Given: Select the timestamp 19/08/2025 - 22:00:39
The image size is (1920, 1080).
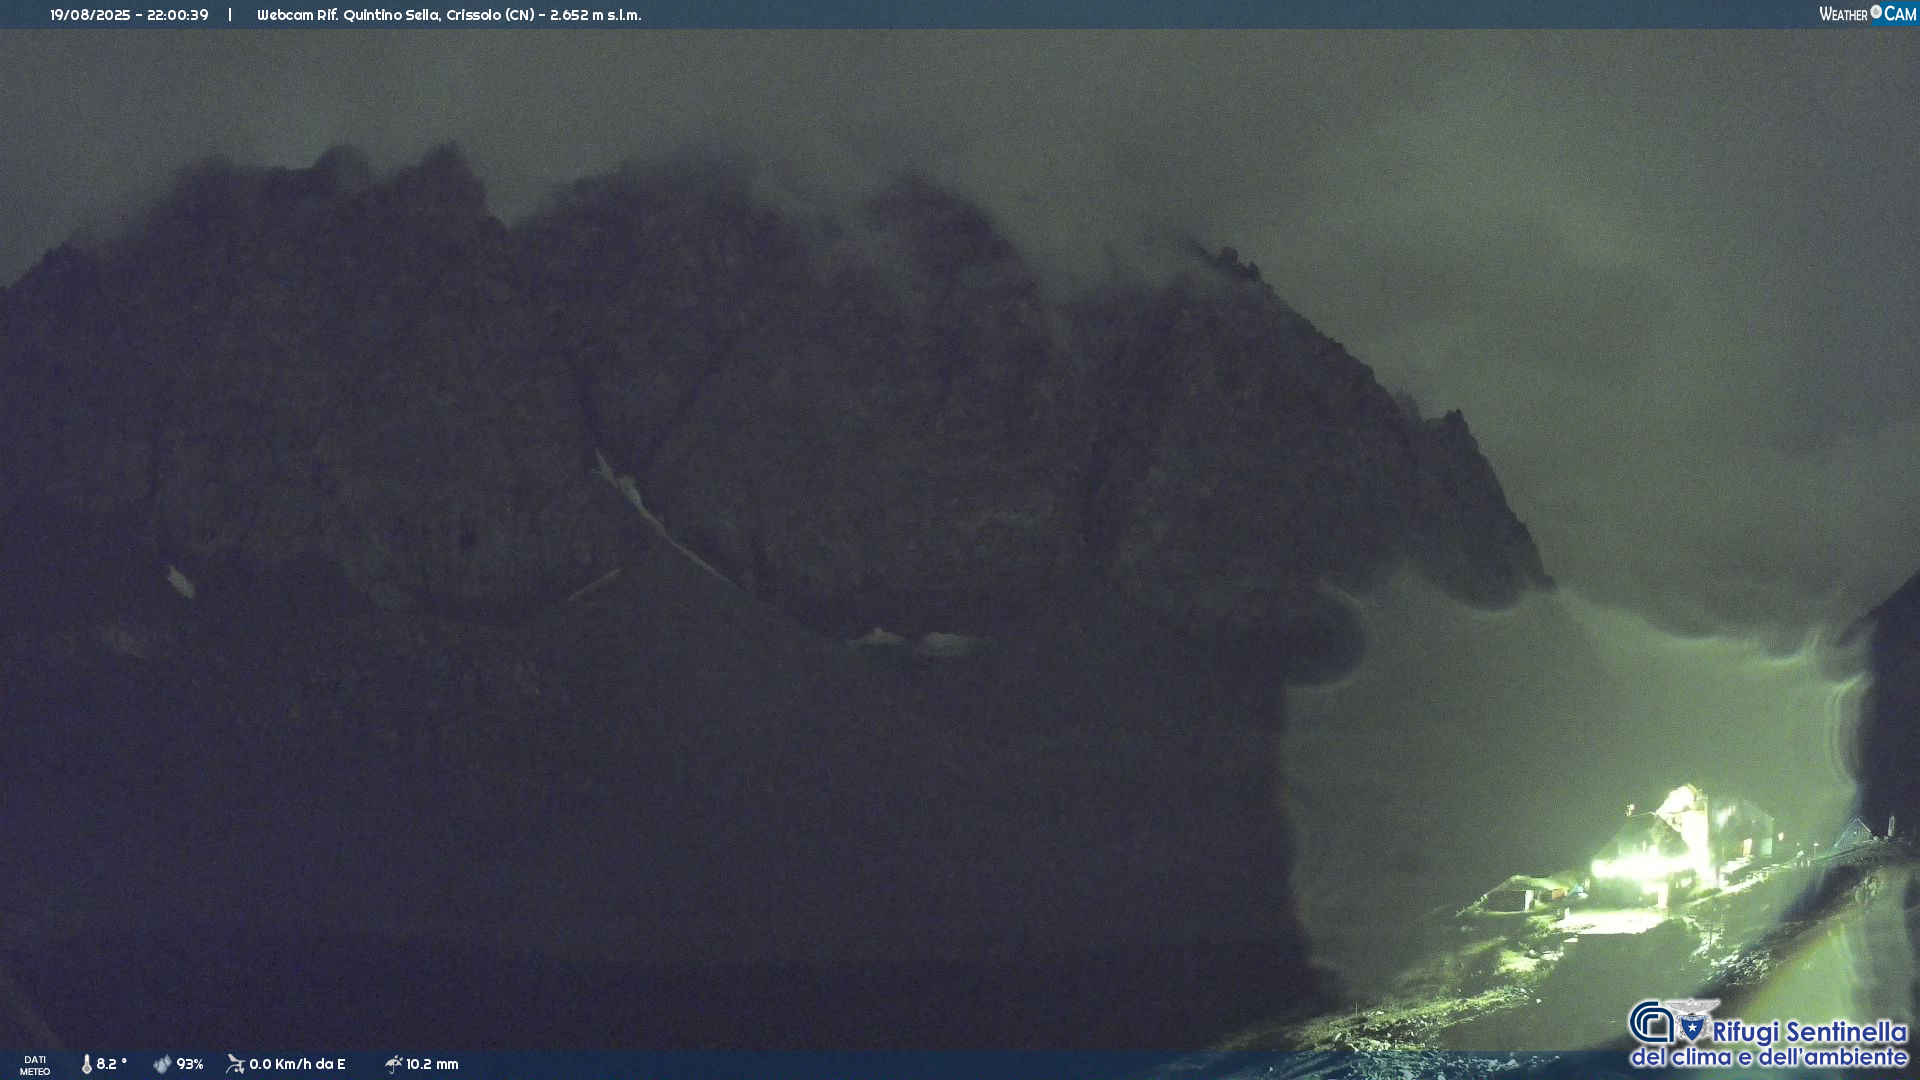Looking at the screenshot, I should (x=129, y=15).
